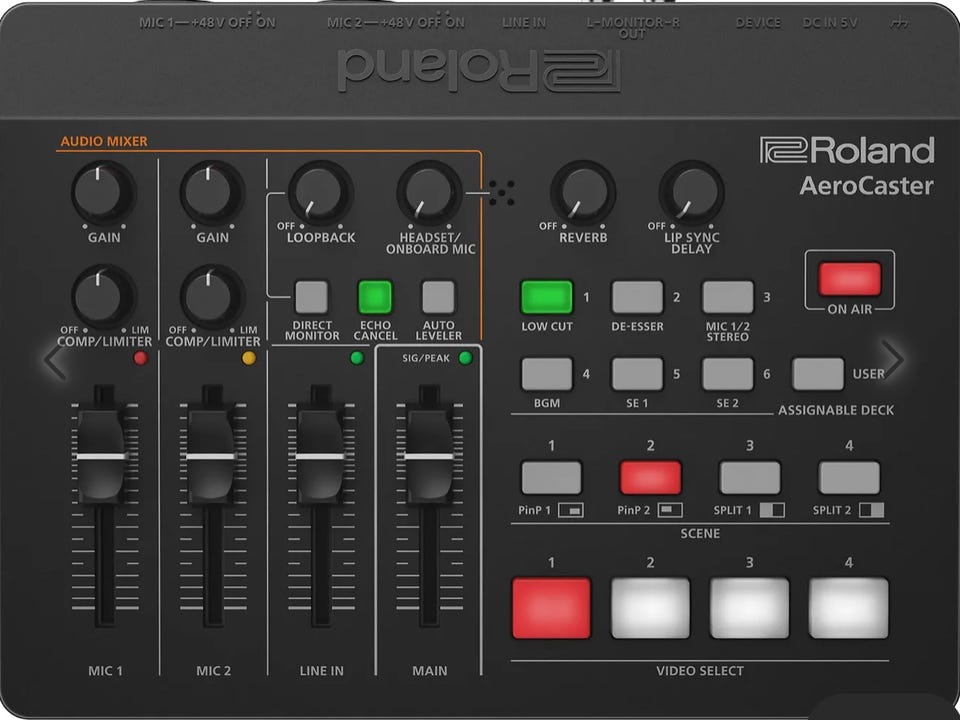
Task: Trigger the SE 2 deck button
Action: point(728,374)
